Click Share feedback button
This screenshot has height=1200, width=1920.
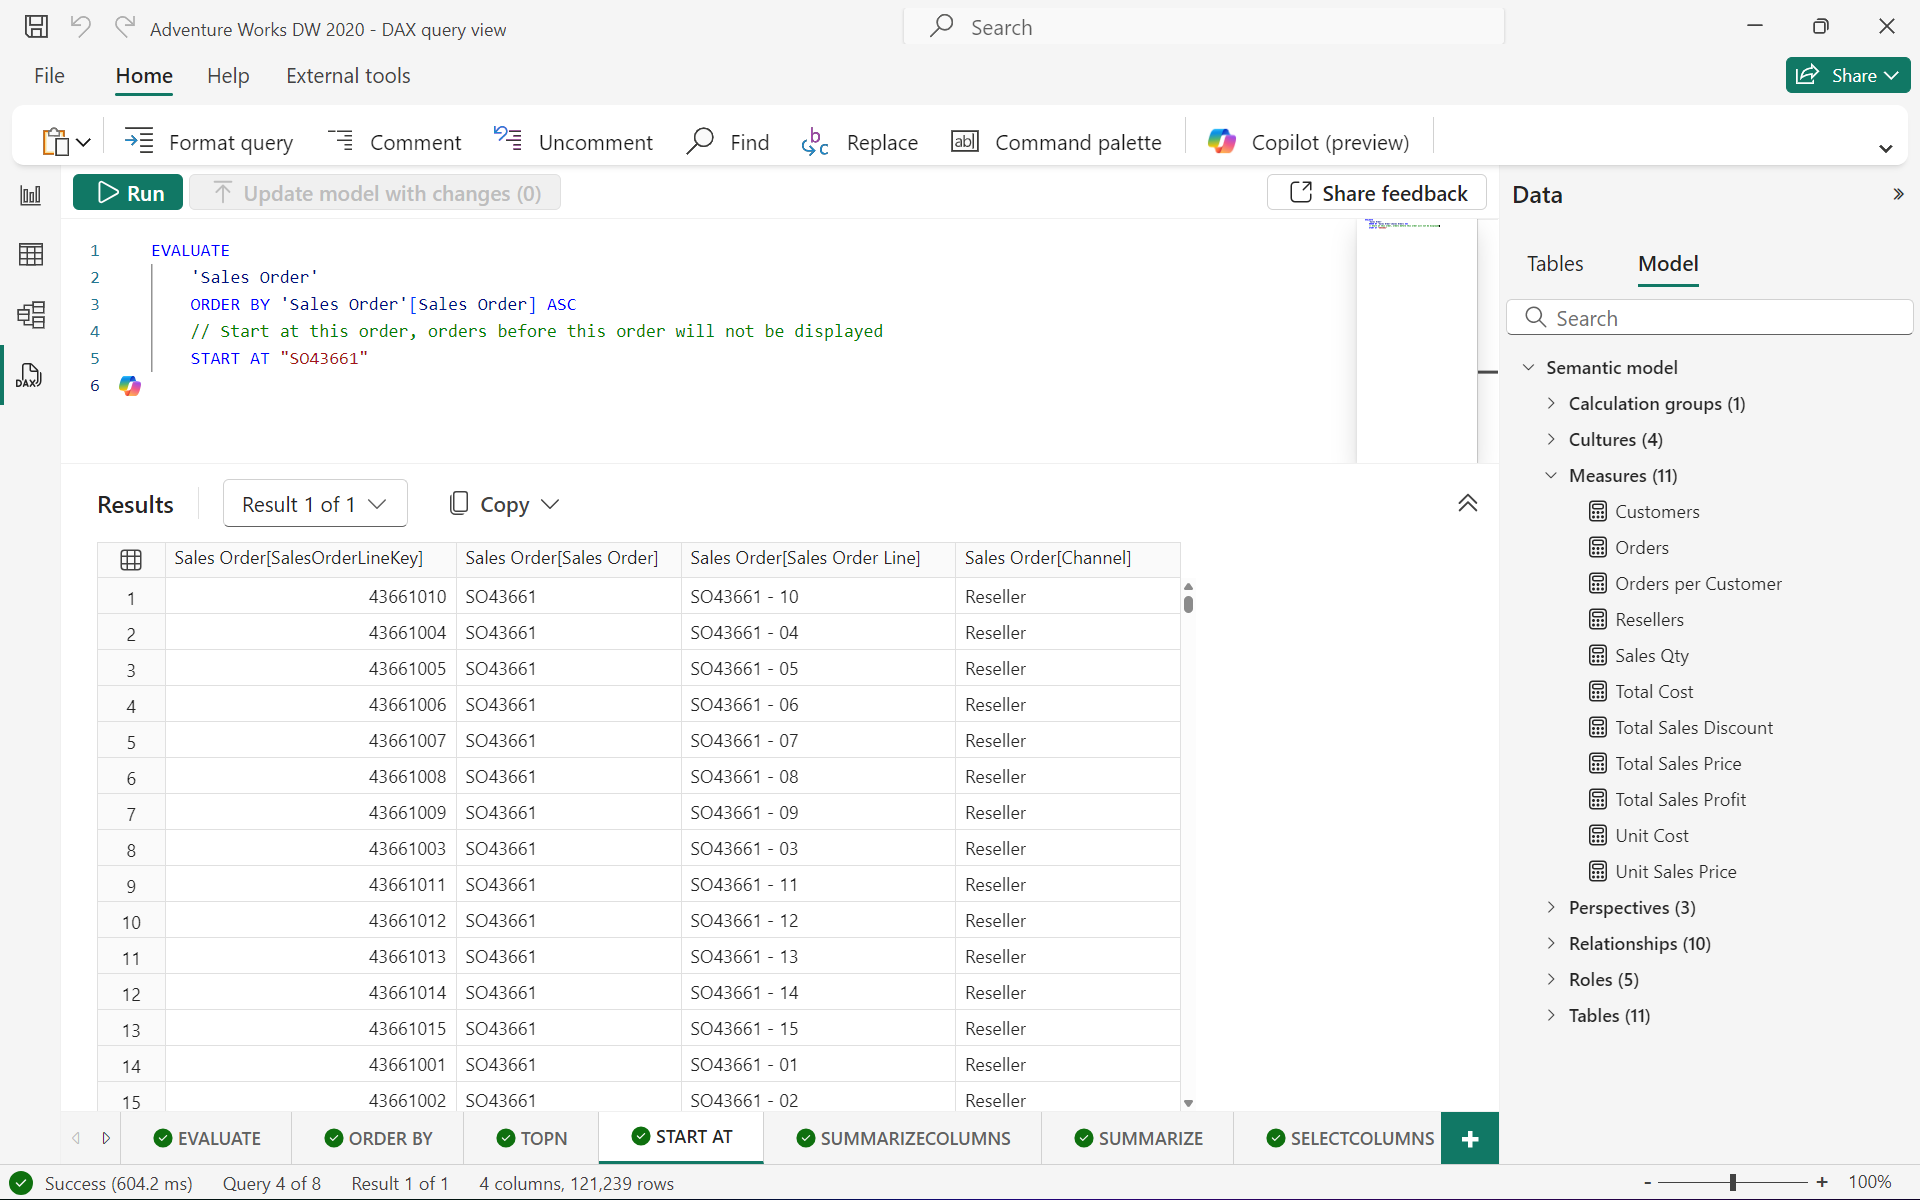[1377, 192]
